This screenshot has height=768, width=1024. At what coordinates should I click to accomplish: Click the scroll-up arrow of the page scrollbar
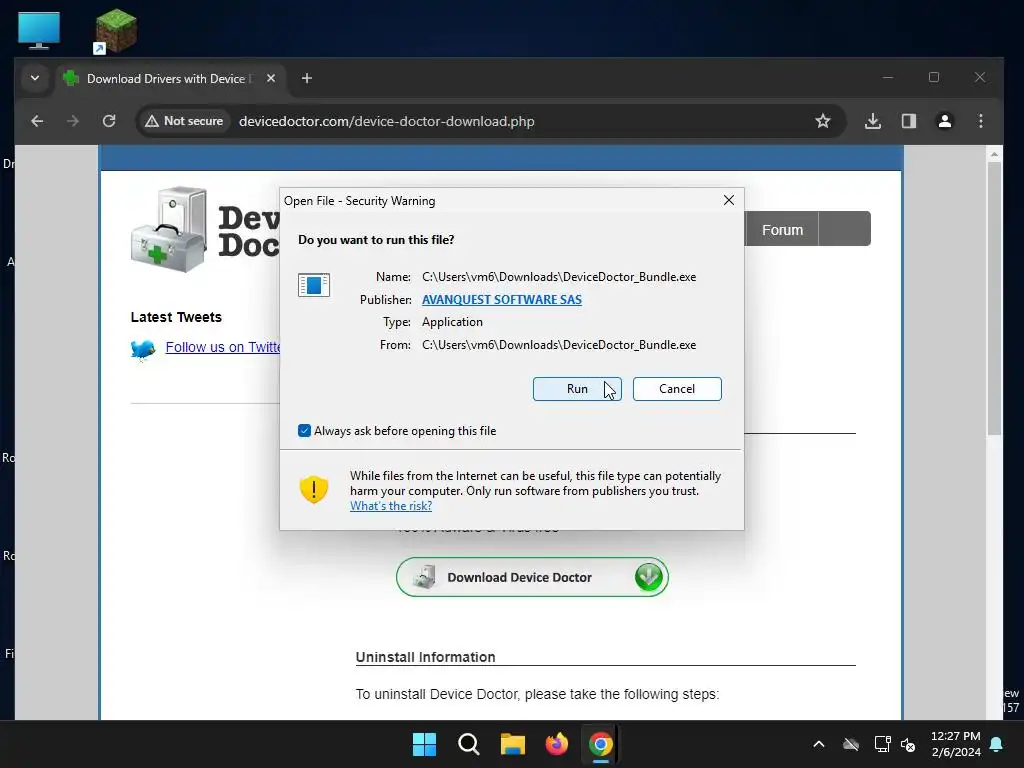[994, 155]
